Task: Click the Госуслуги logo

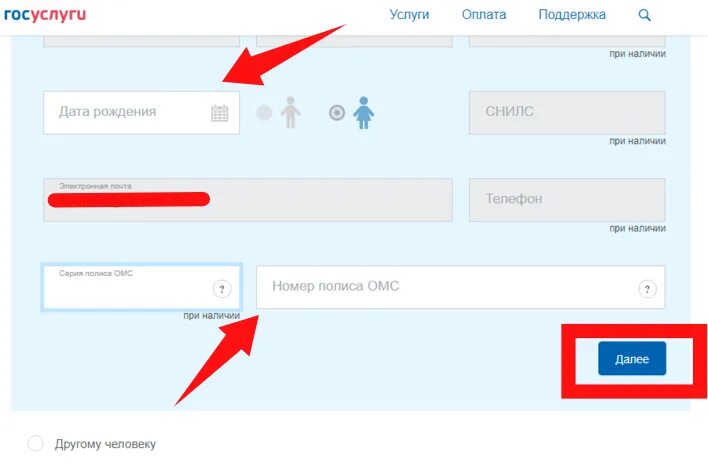Action: [45, 14]
